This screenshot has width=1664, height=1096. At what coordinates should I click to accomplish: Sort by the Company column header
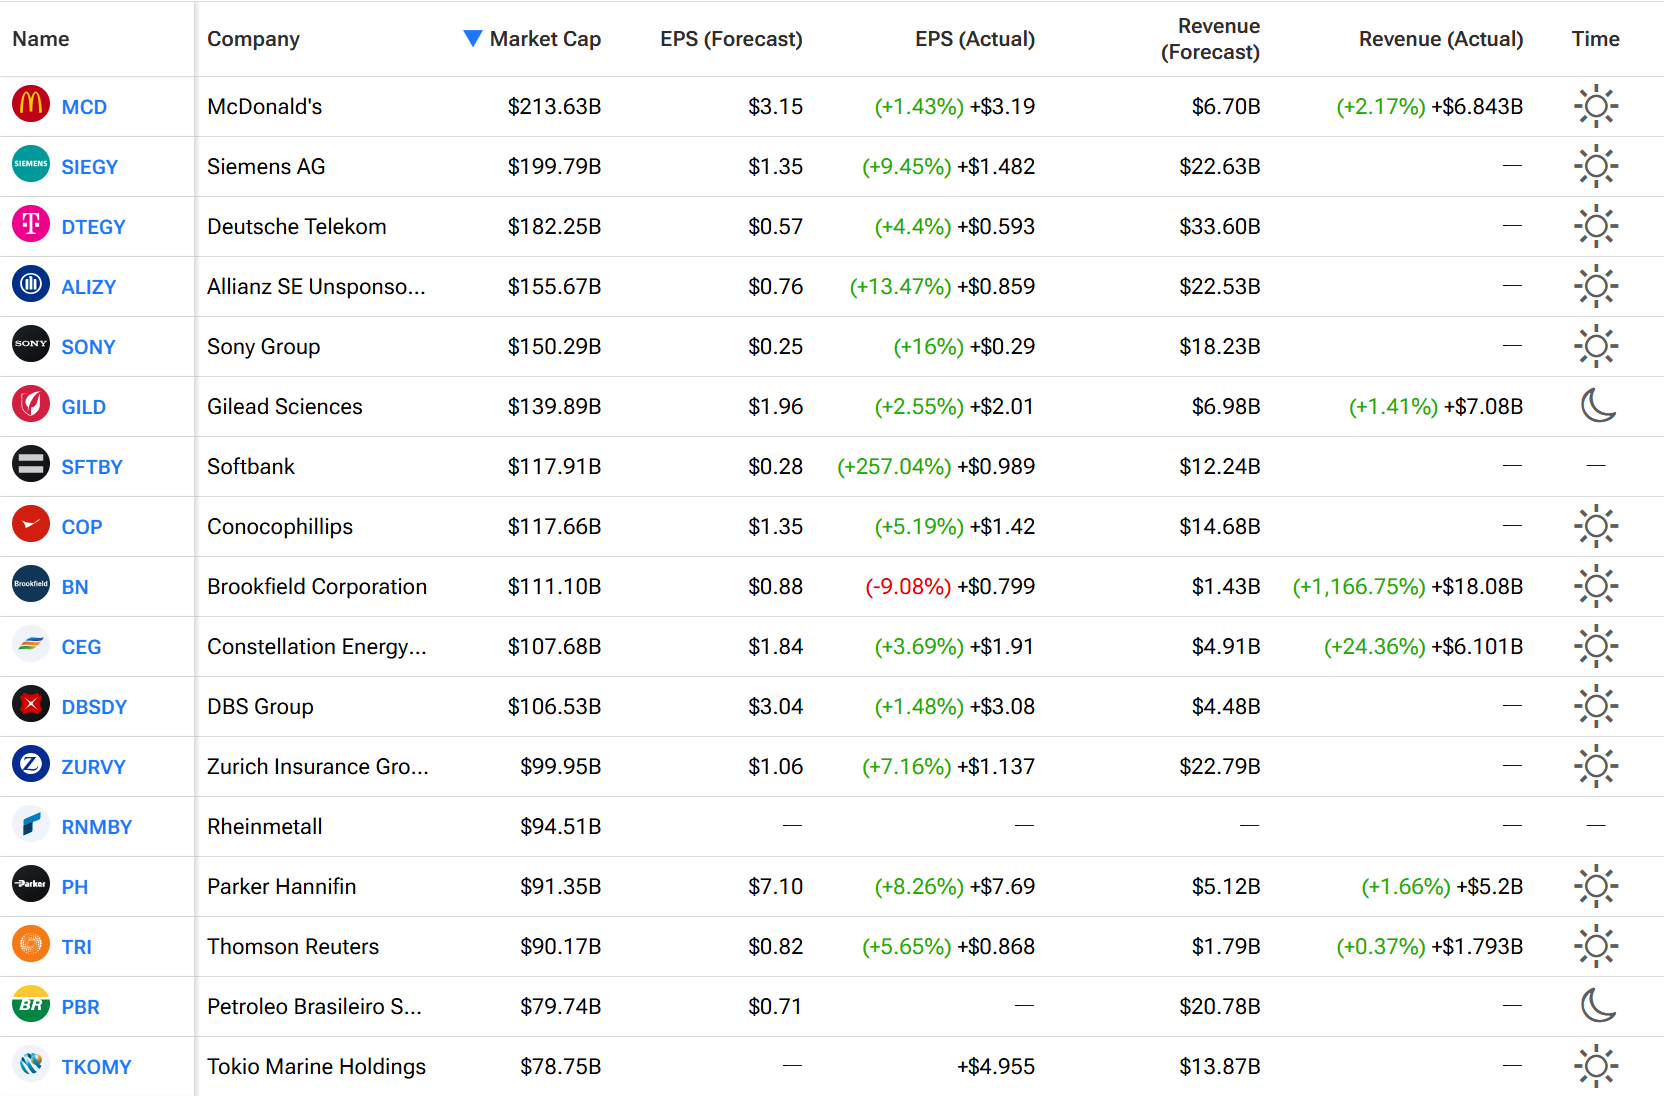[x=253, y=39]
